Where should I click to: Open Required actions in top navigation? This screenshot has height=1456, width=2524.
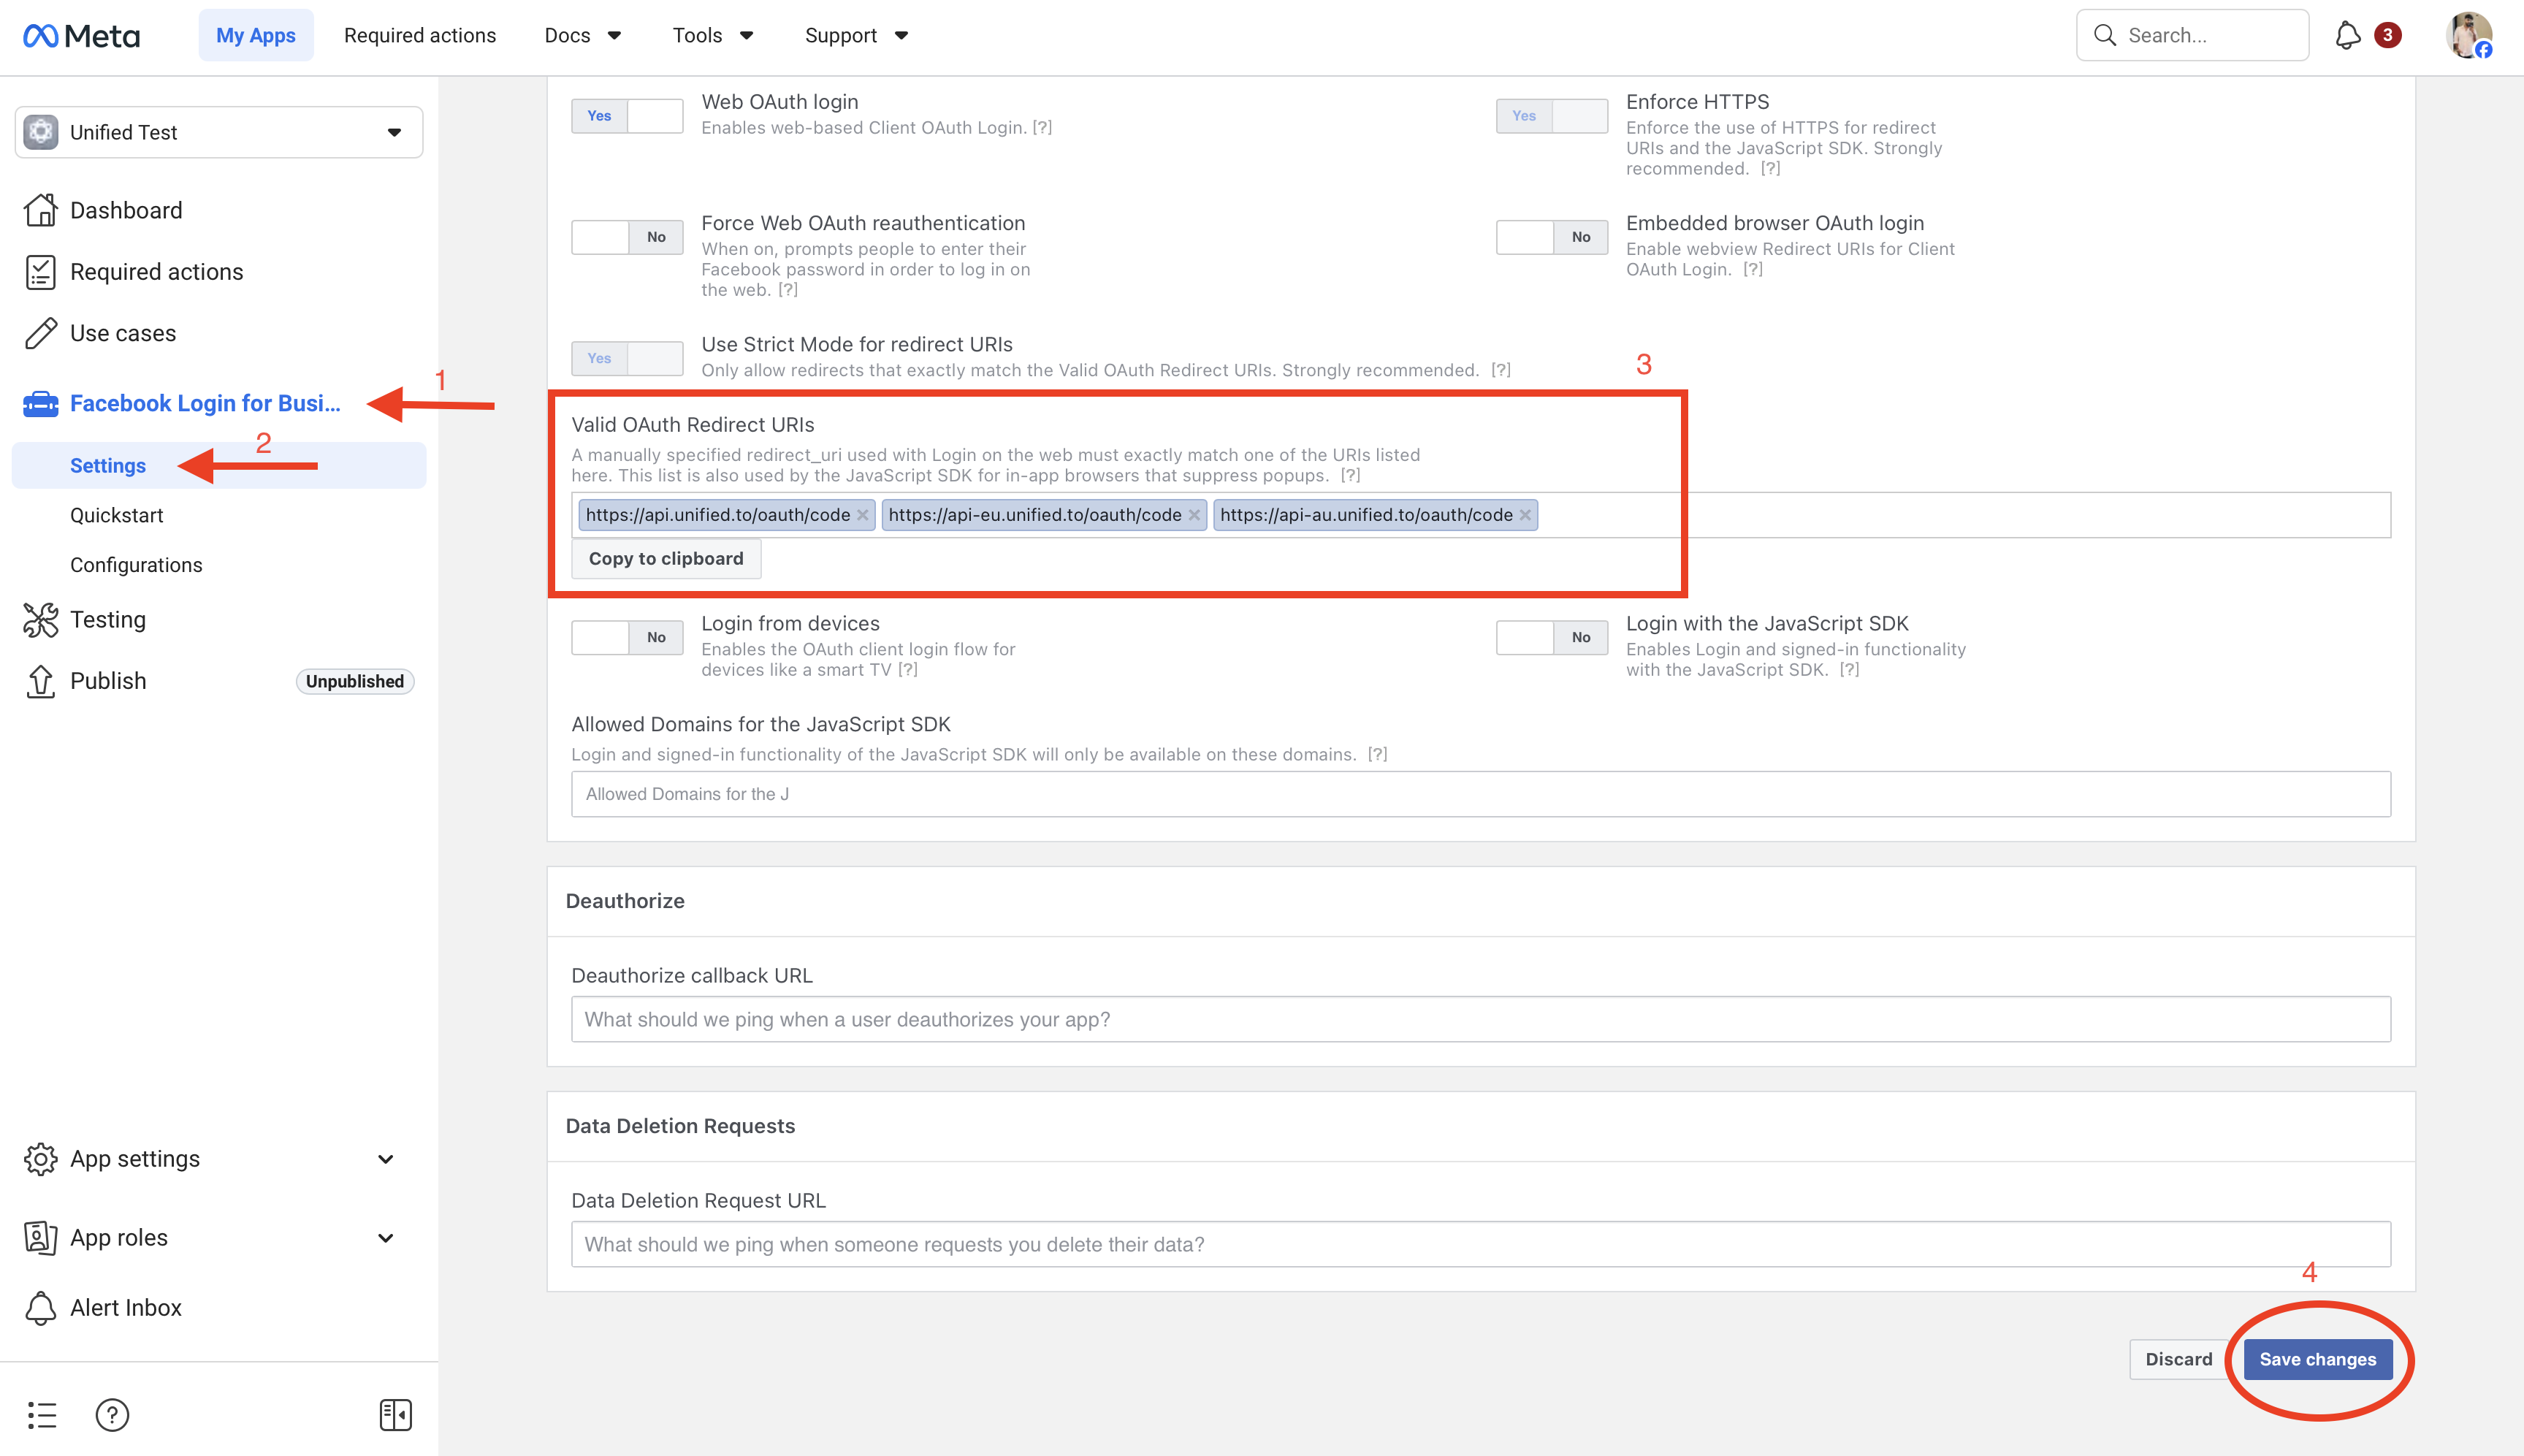click(420, 36)
